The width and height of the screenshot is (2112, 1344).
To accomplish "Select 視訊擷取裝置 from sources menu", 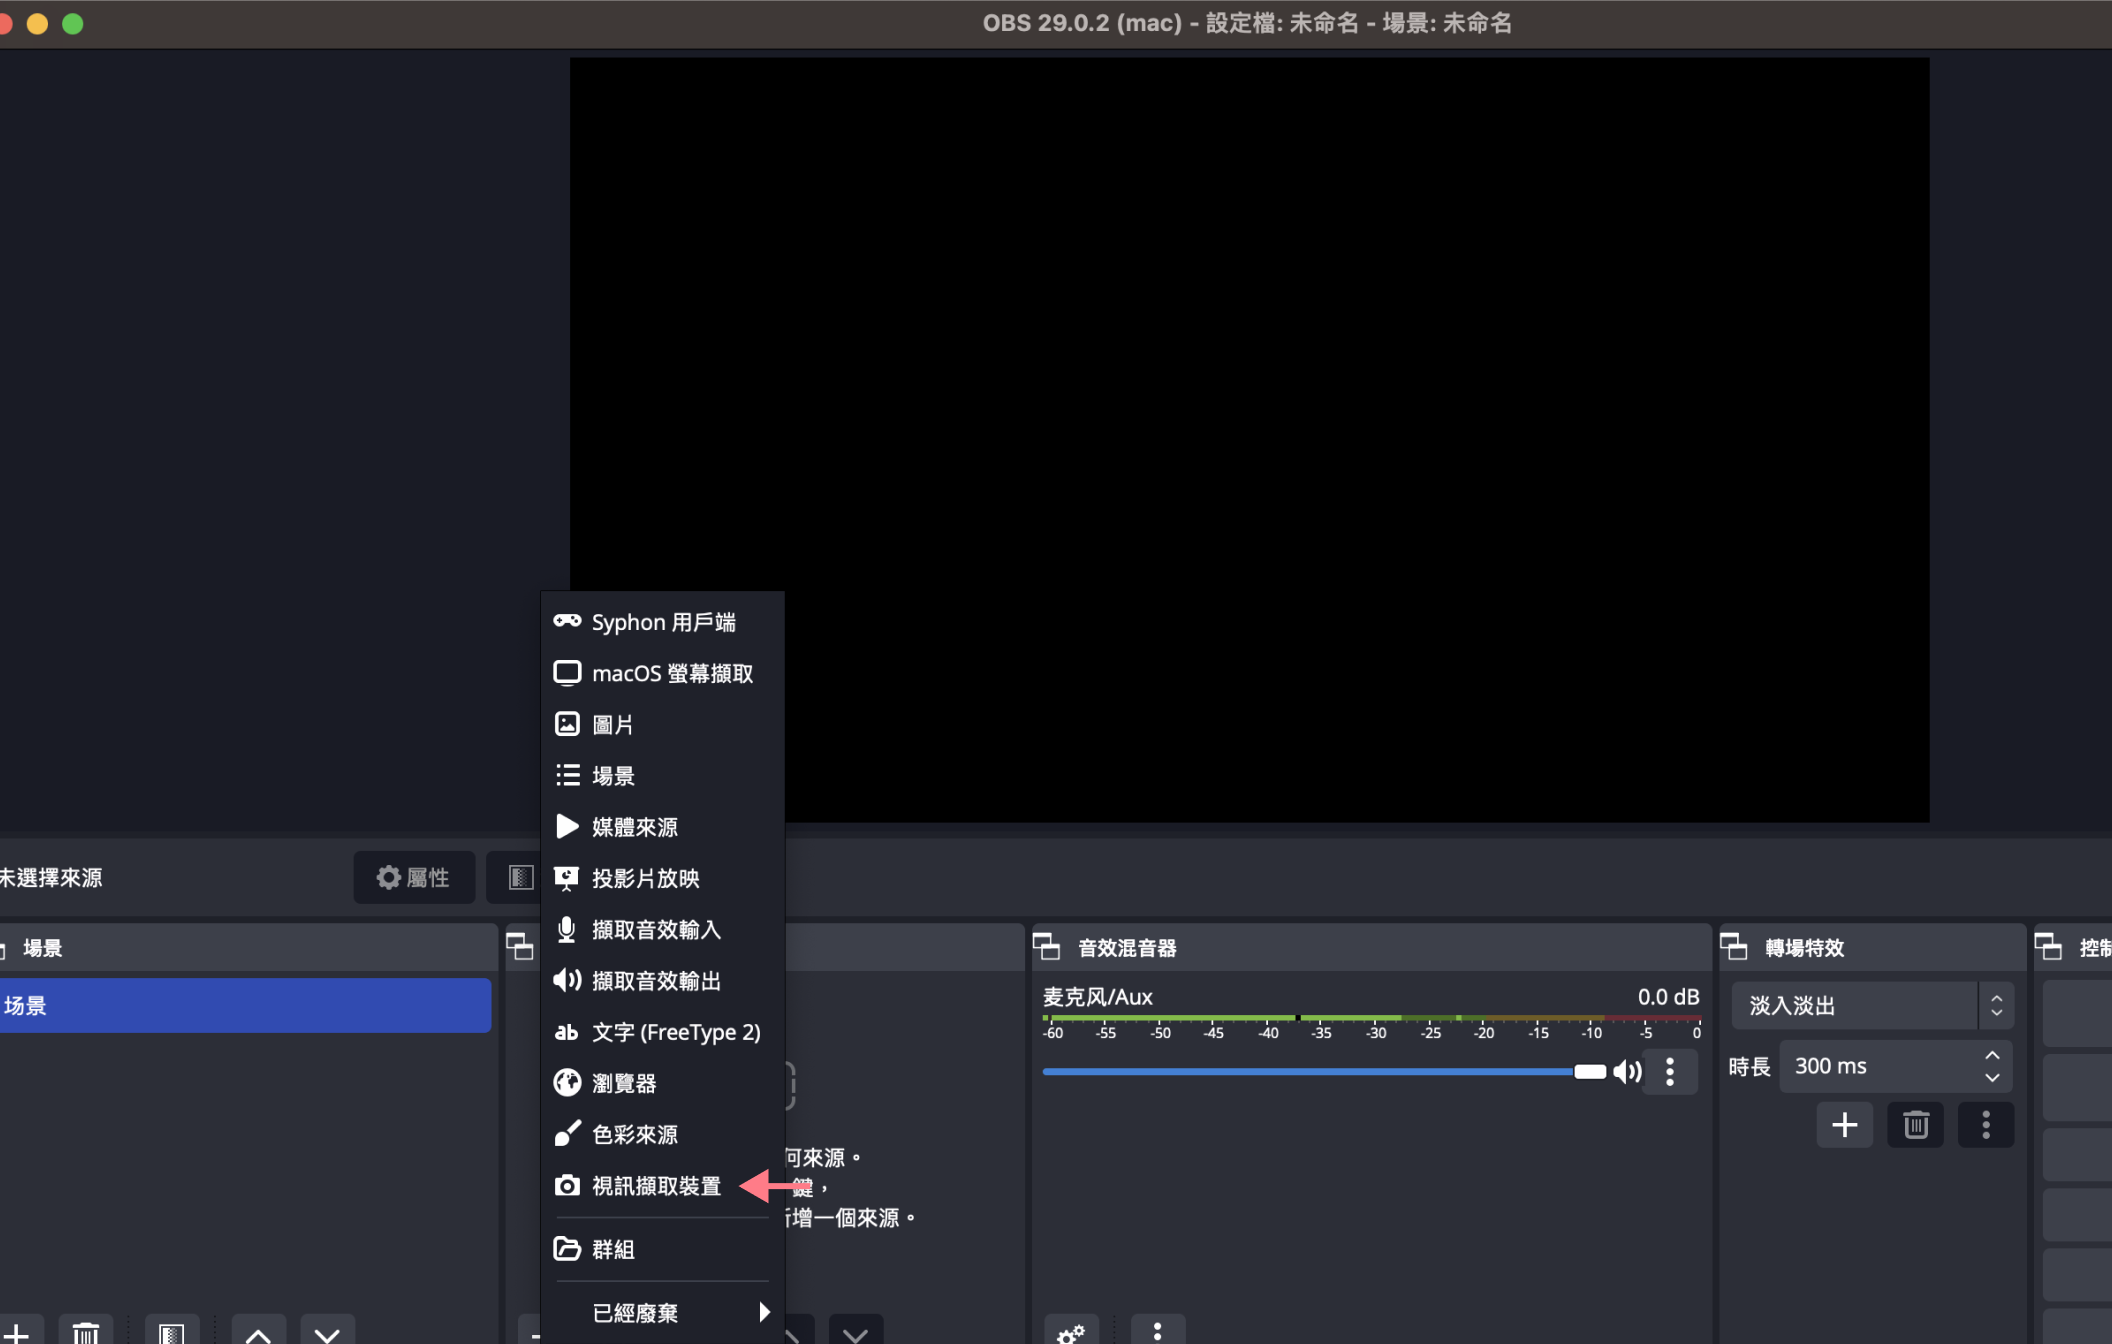I will pyautogui.click(x=656, y=1186).
